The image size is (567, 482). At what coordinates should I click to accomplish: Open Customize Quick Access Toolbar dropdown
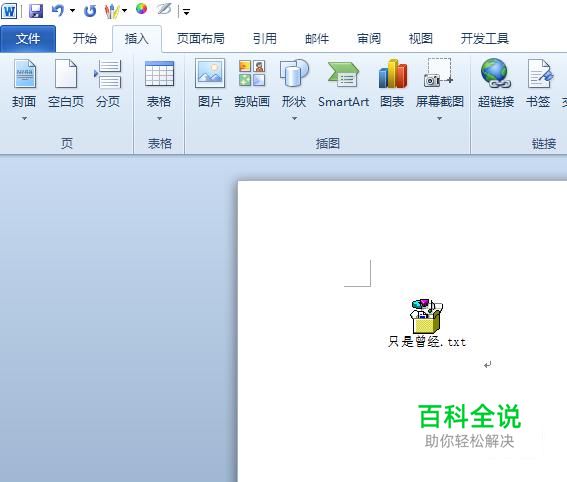point(187,12)
